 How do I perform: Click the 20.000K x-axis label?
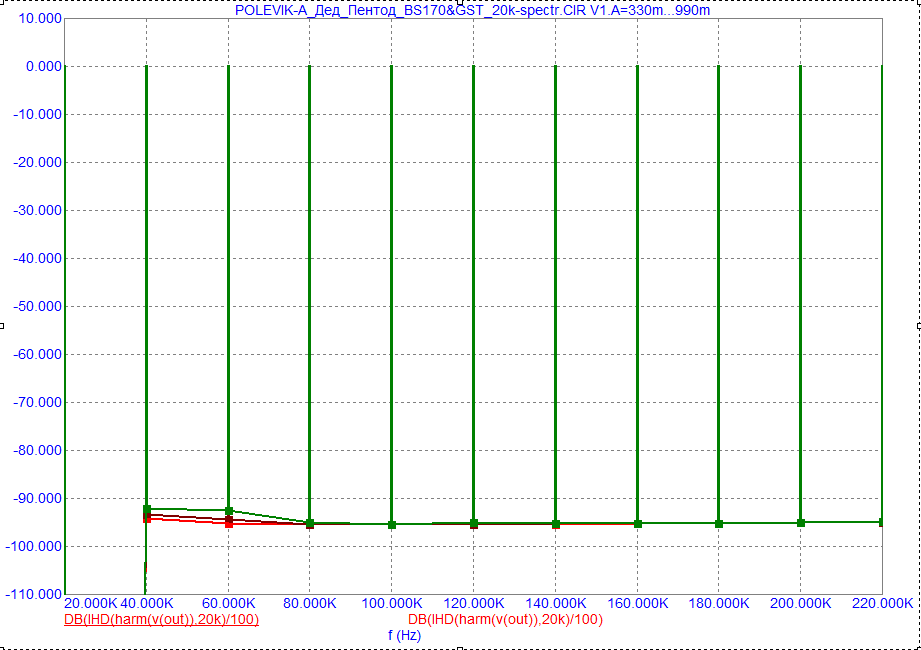[91, 604]
